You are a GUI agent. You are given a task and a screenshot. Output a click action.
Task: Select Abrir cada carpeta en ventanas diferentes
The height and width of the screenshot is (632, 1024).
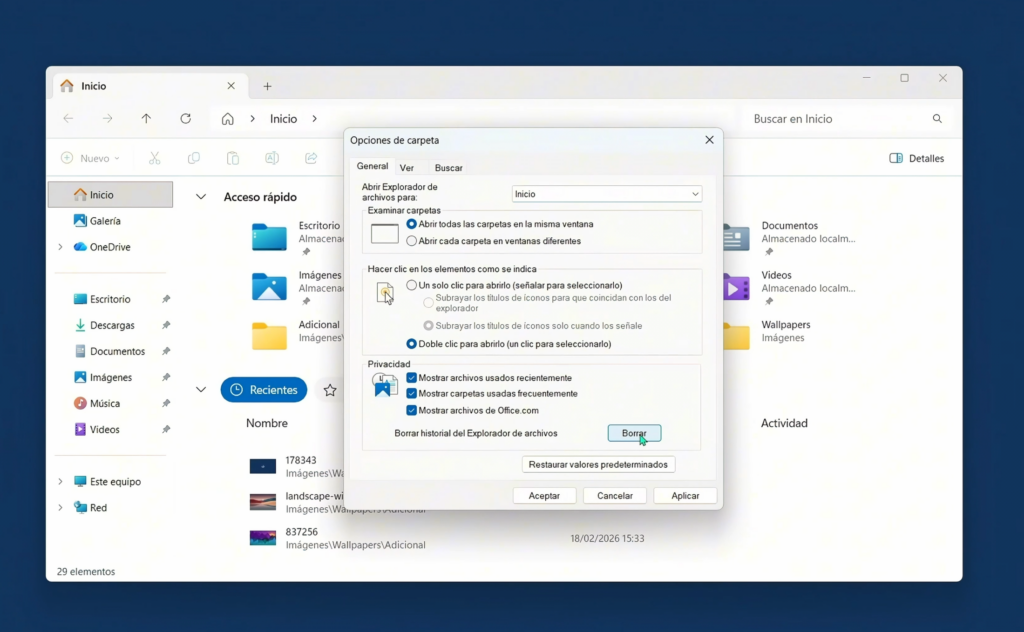(411, 241)
